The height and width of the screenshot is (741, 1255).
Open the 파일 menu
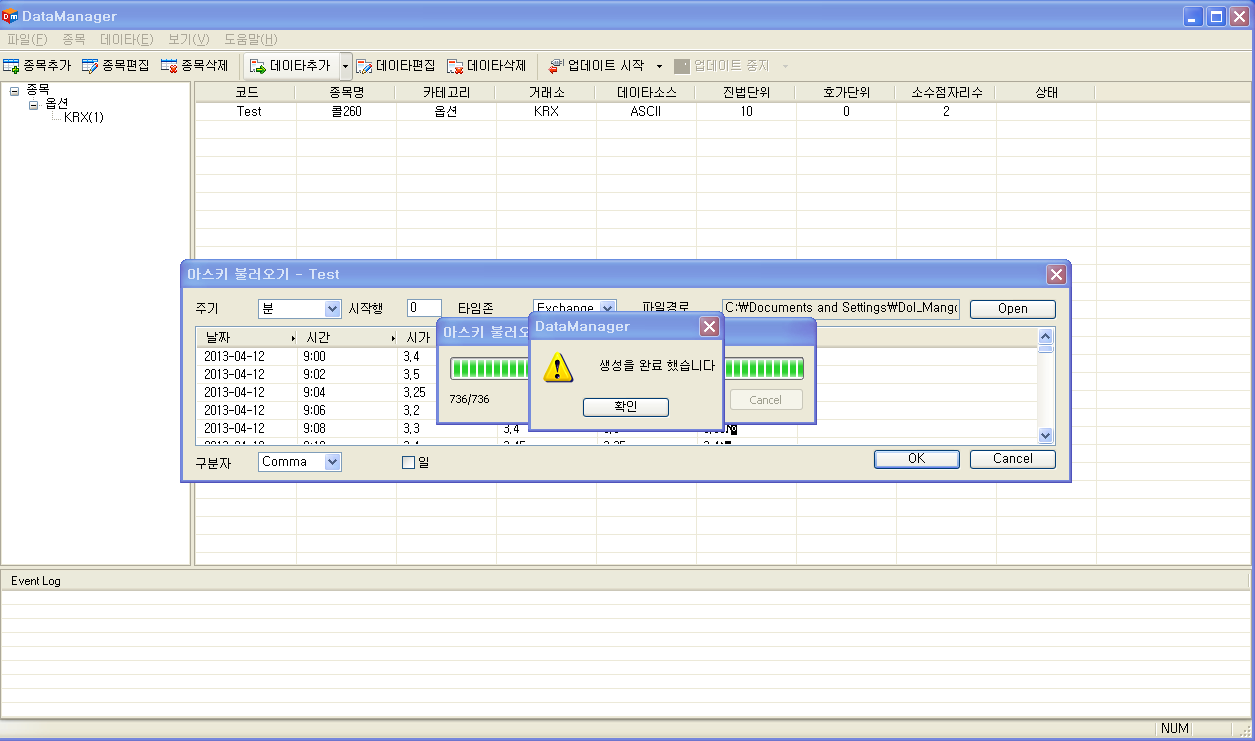[x=27, y=39]
